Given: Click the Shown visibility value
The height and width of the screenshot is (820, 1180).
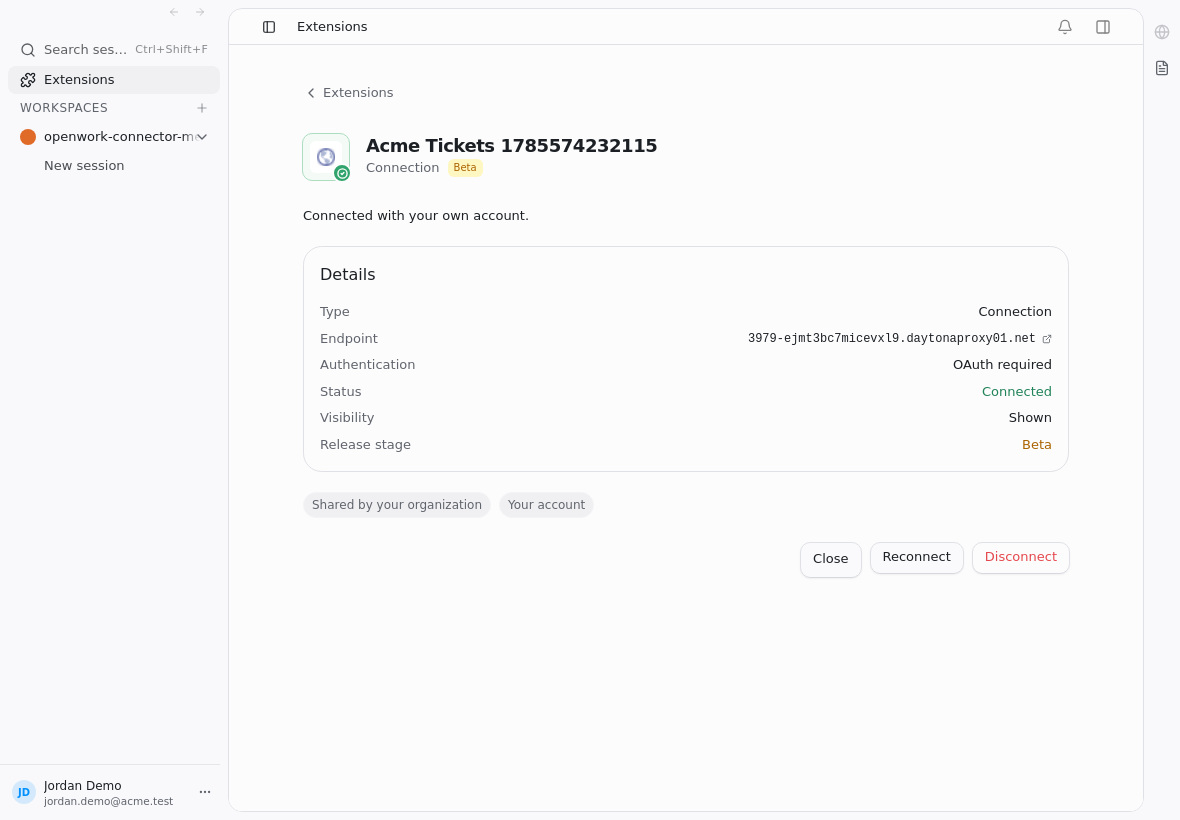Looking at the screenshot, I should click(x=1029, y=418).
